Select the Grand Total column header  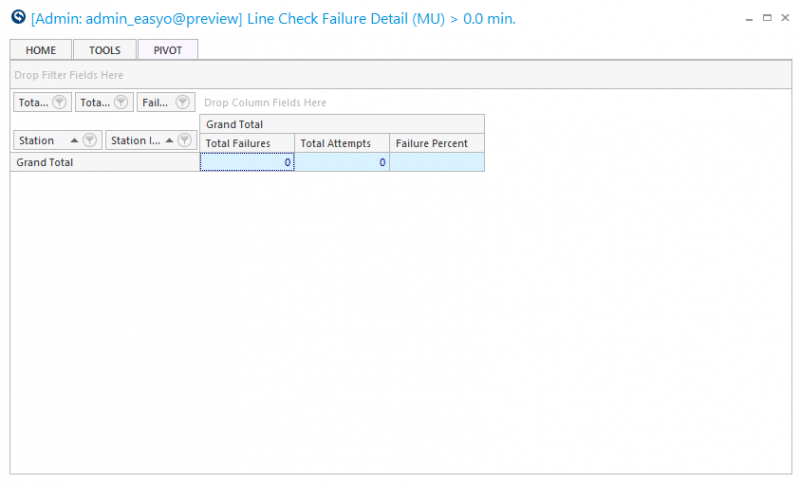(x=342, y=124)
